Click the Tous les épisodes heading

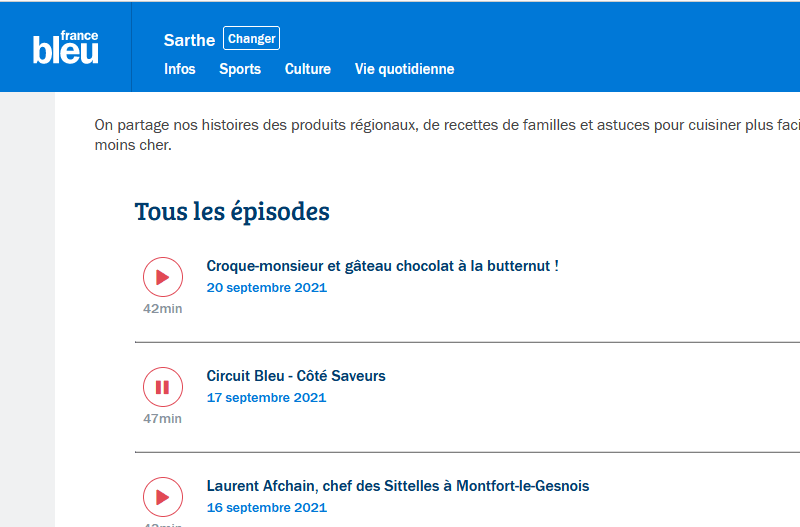232,212
